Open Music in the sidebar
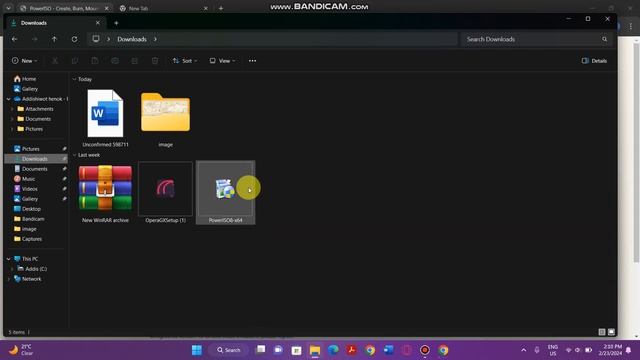This screenshot has height=360, width=640. click(x=29, y=179)
